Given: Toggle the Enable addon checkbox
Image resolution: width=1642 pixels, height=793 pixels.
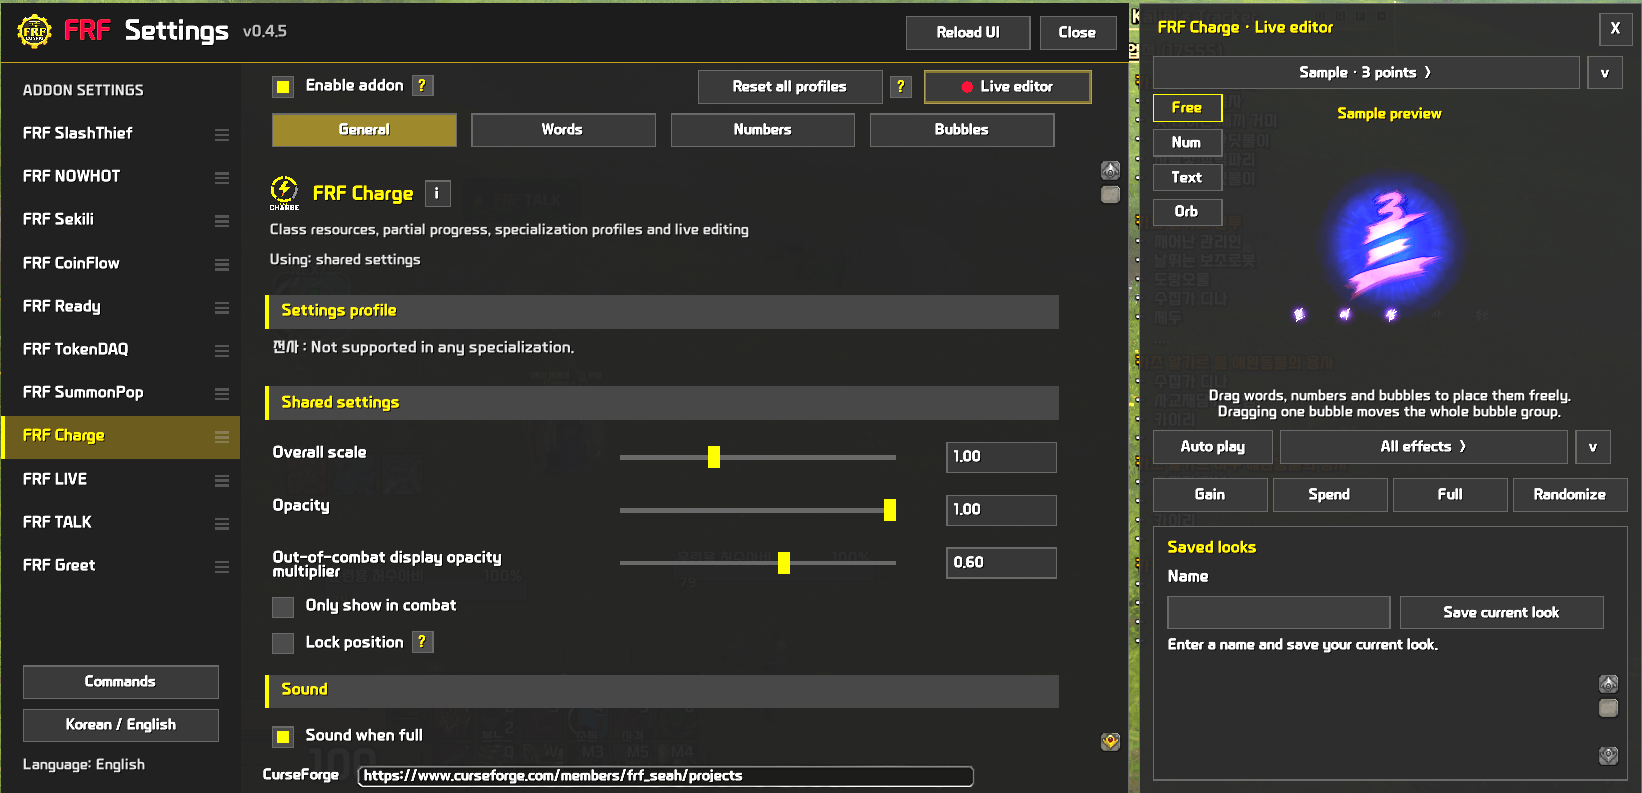Looking at the screenshot, I should [283, 87].
